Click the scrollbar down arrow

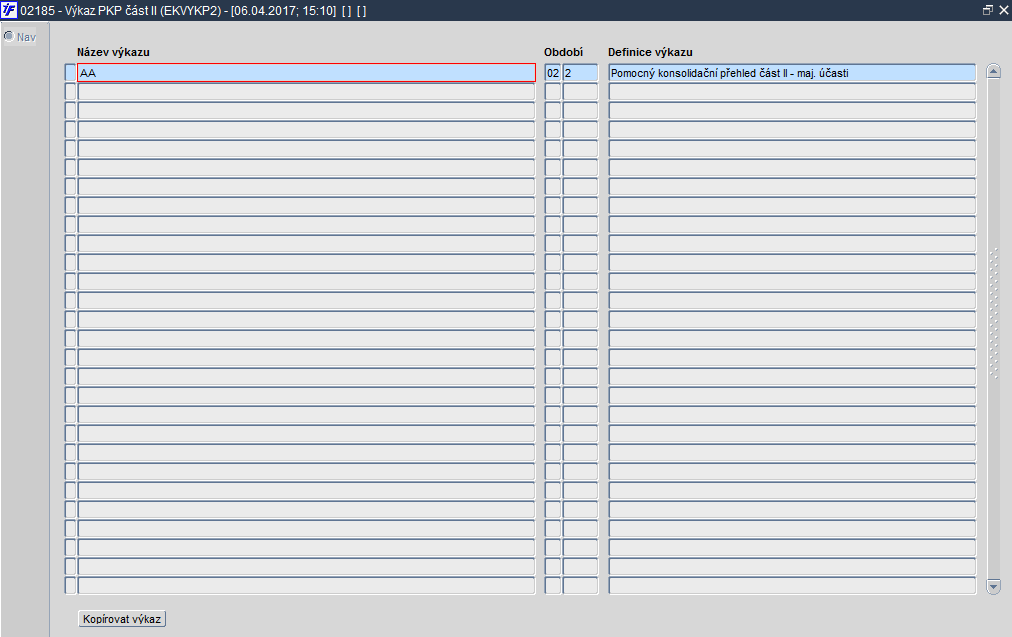pos(994,587)
